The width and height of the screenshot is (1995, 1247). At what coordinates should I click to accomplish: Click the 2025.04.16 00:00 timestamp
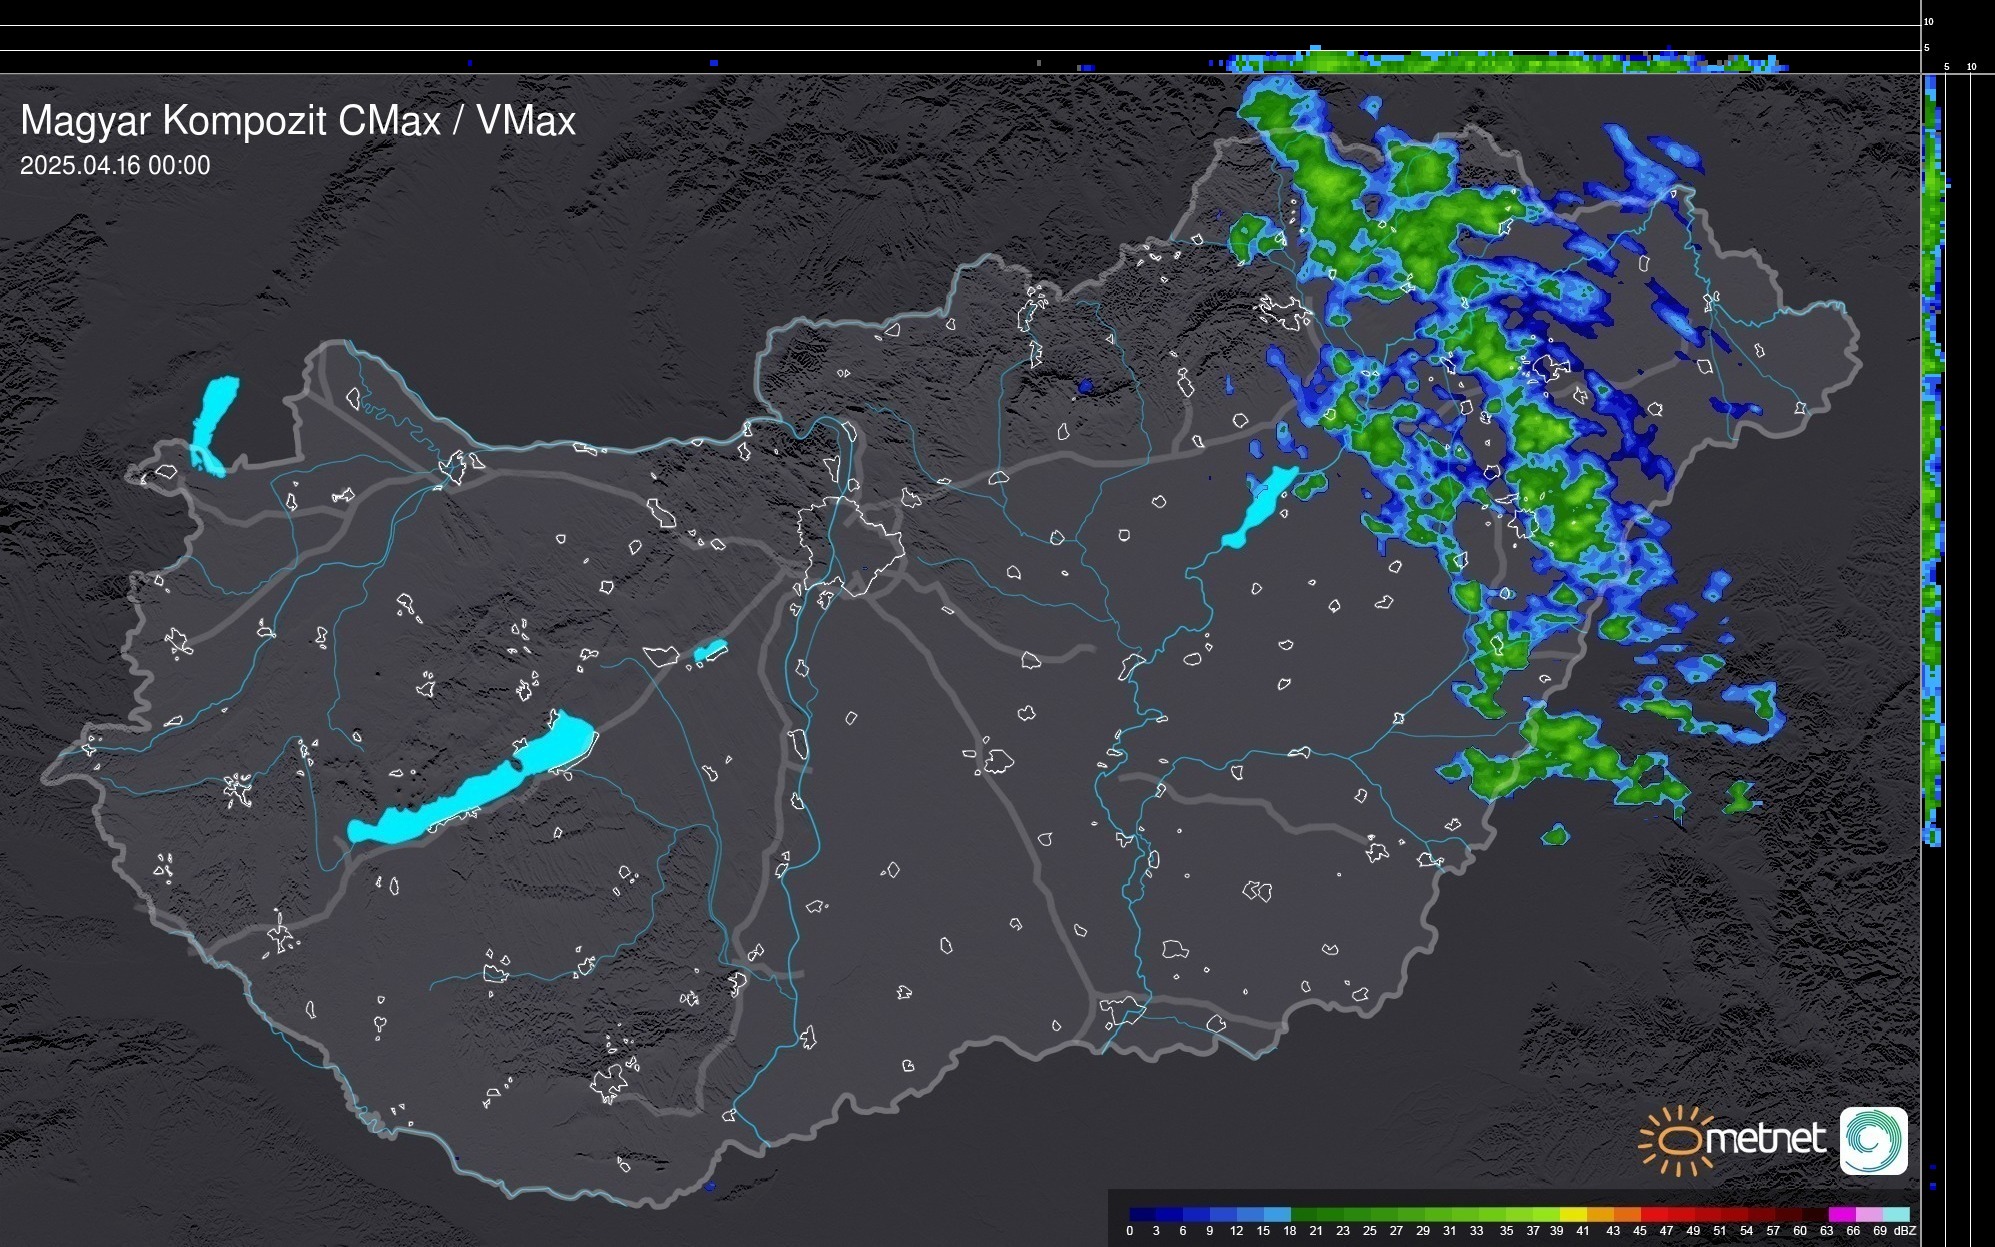[115, 166]
